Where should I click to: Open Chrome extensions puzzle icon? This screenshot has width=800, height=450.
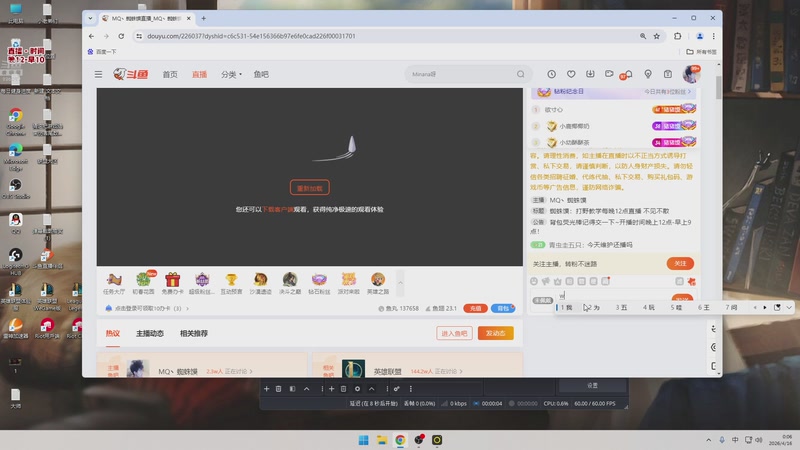pos(678,36)
